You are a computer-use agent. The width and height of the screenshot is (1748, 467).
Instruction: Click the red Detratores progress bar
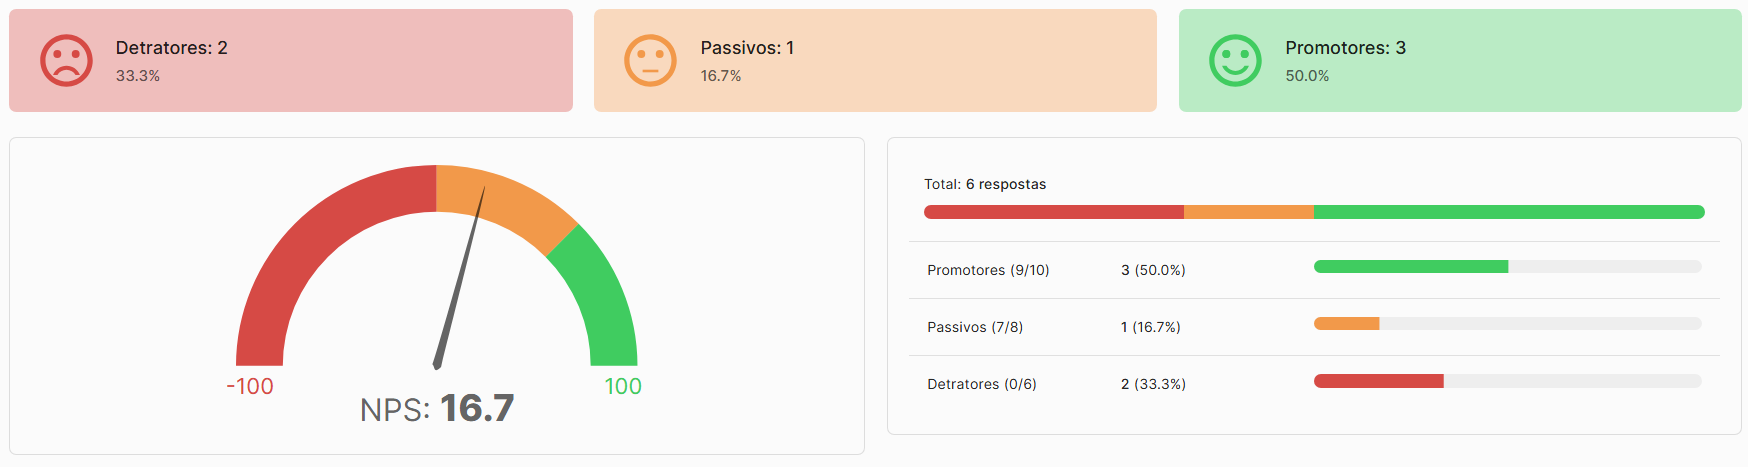click(1379, 381)
